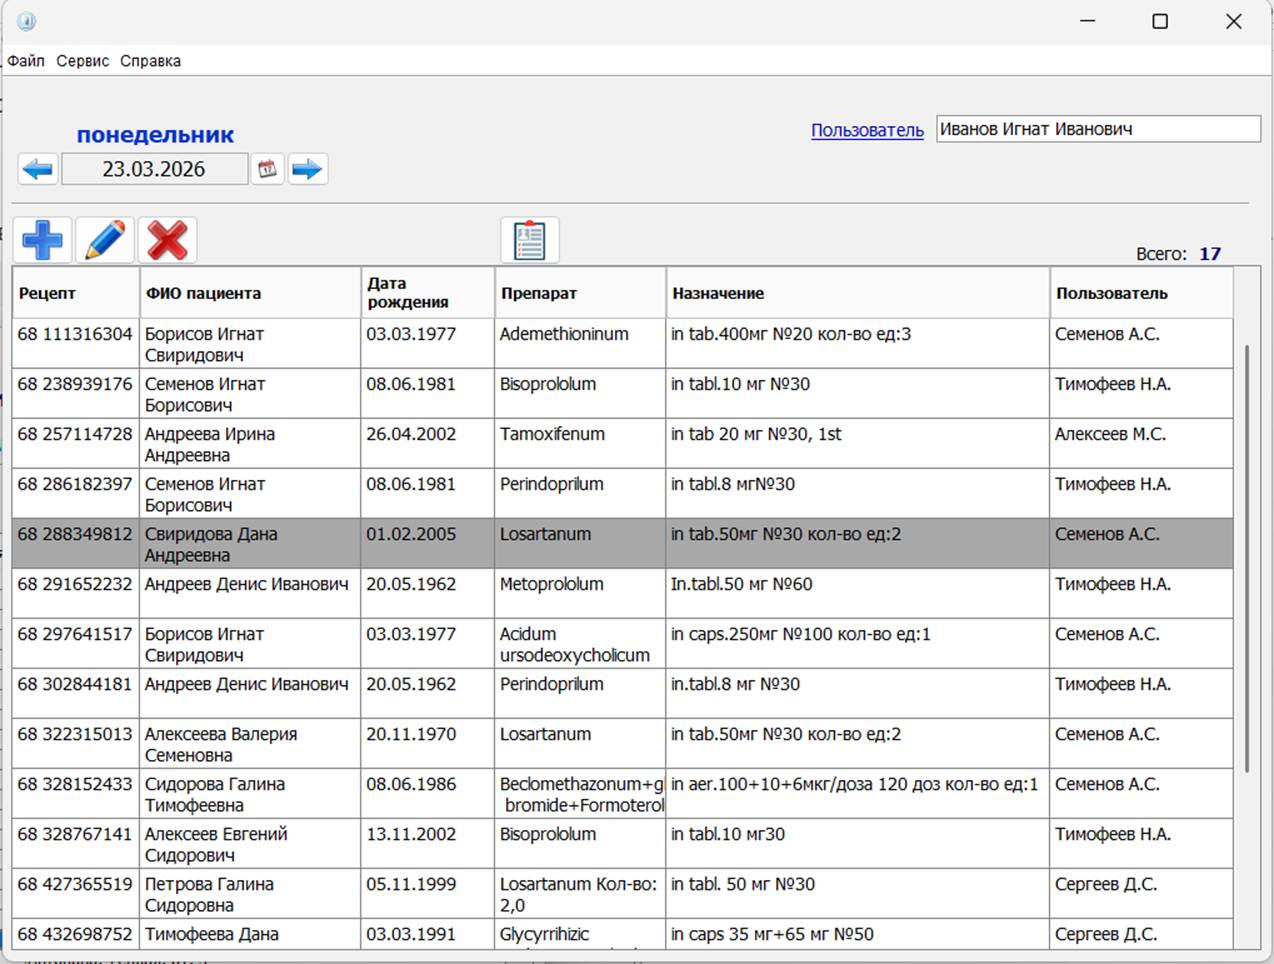Sort by the Рецепт column header
The width and height of the screenshot is (1274, 964).
(47, 293)
